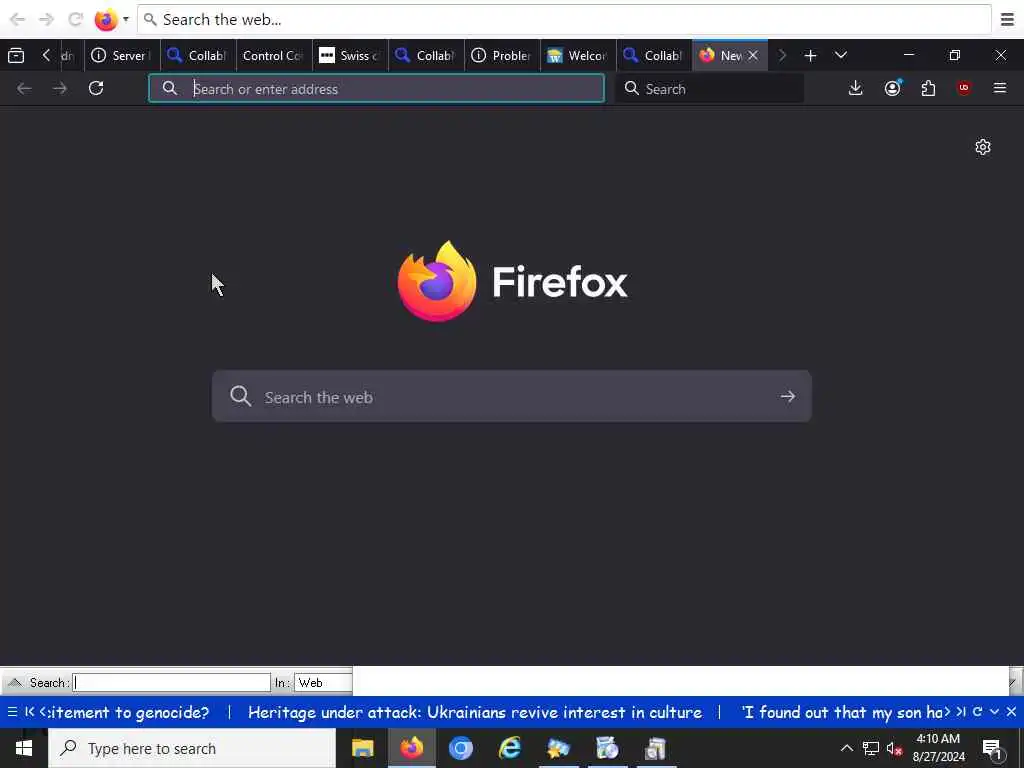Open the Extensions puzzle icon
1024x768 pixels.
pos(928,88)
